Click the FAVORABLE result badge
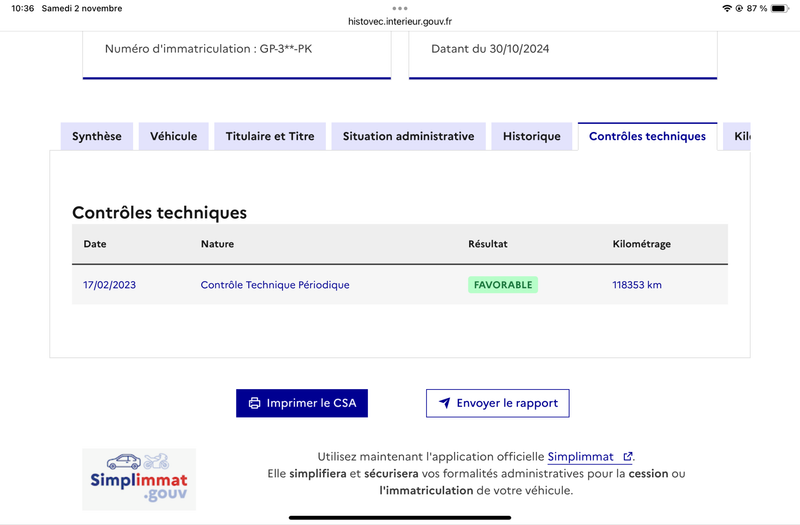Image resolution: width=800 pixels, height=525 pixels. 503,285
